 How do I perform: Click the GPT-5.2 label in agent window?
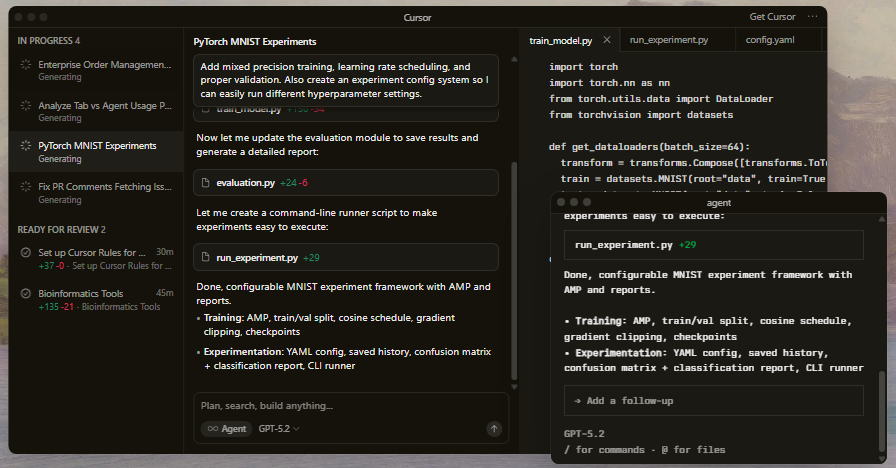click(x=584, y=434)
